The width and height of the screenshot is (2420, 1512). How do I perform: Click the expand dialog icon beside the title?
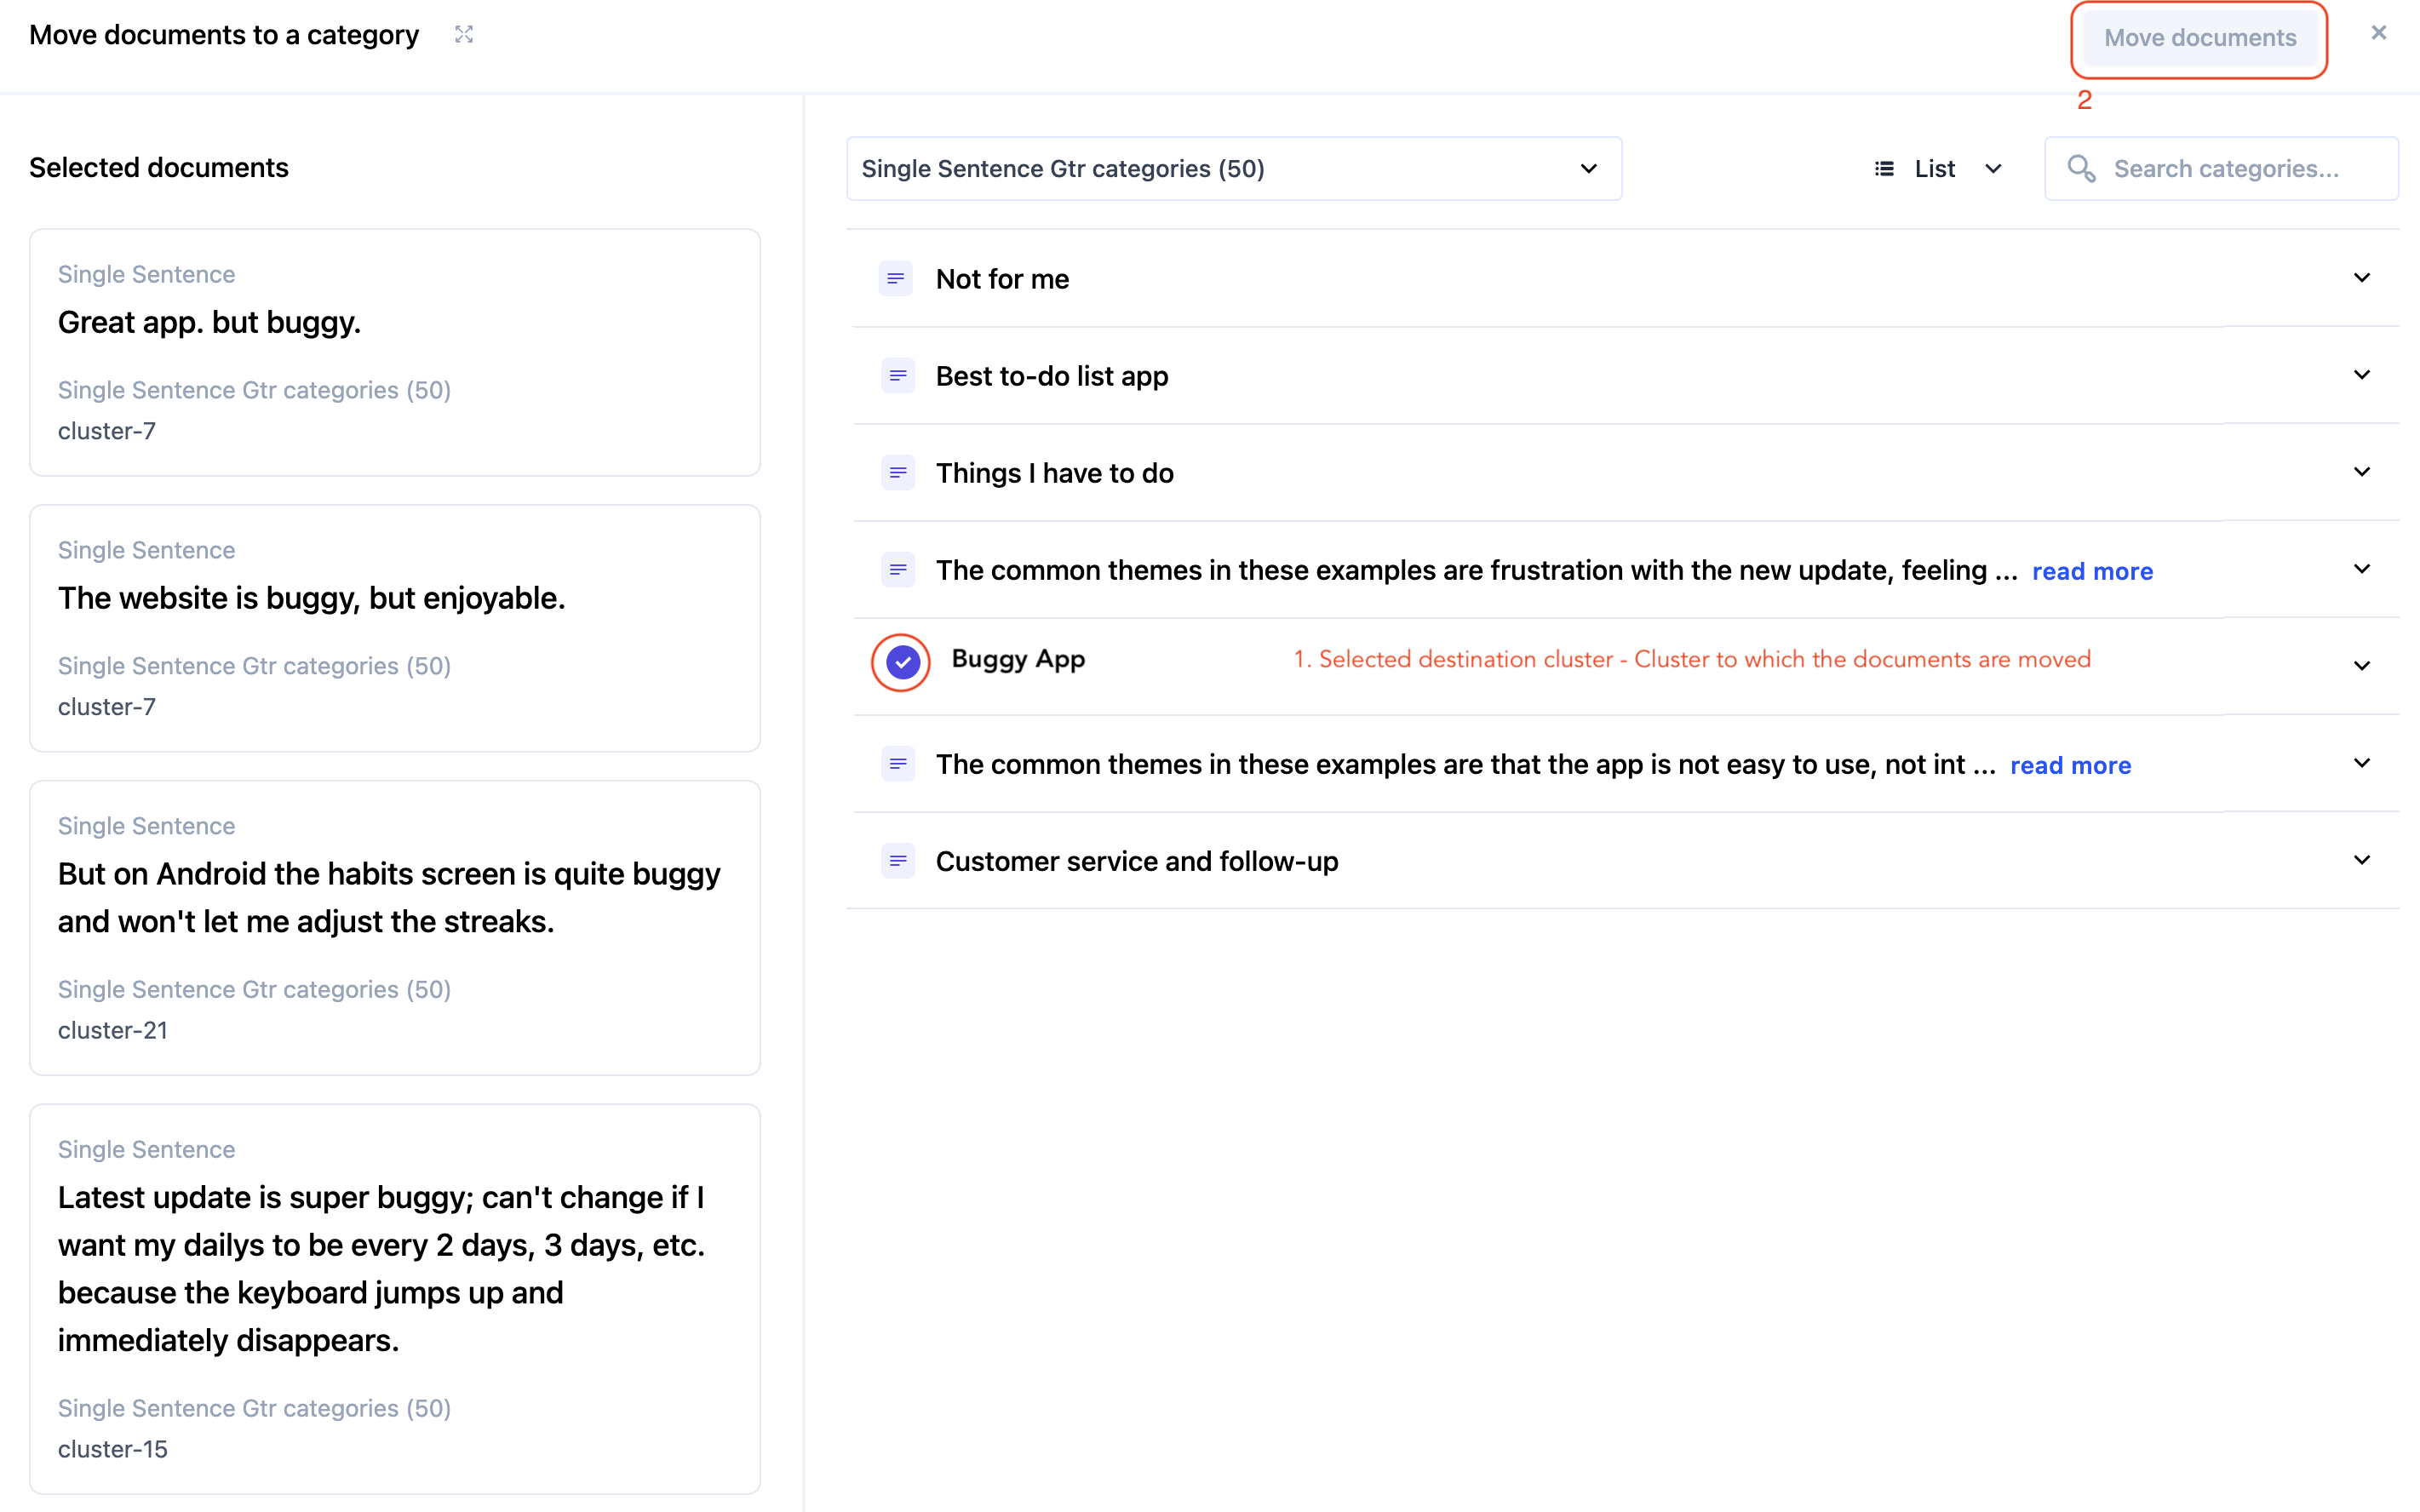click(x=463, y=35)
